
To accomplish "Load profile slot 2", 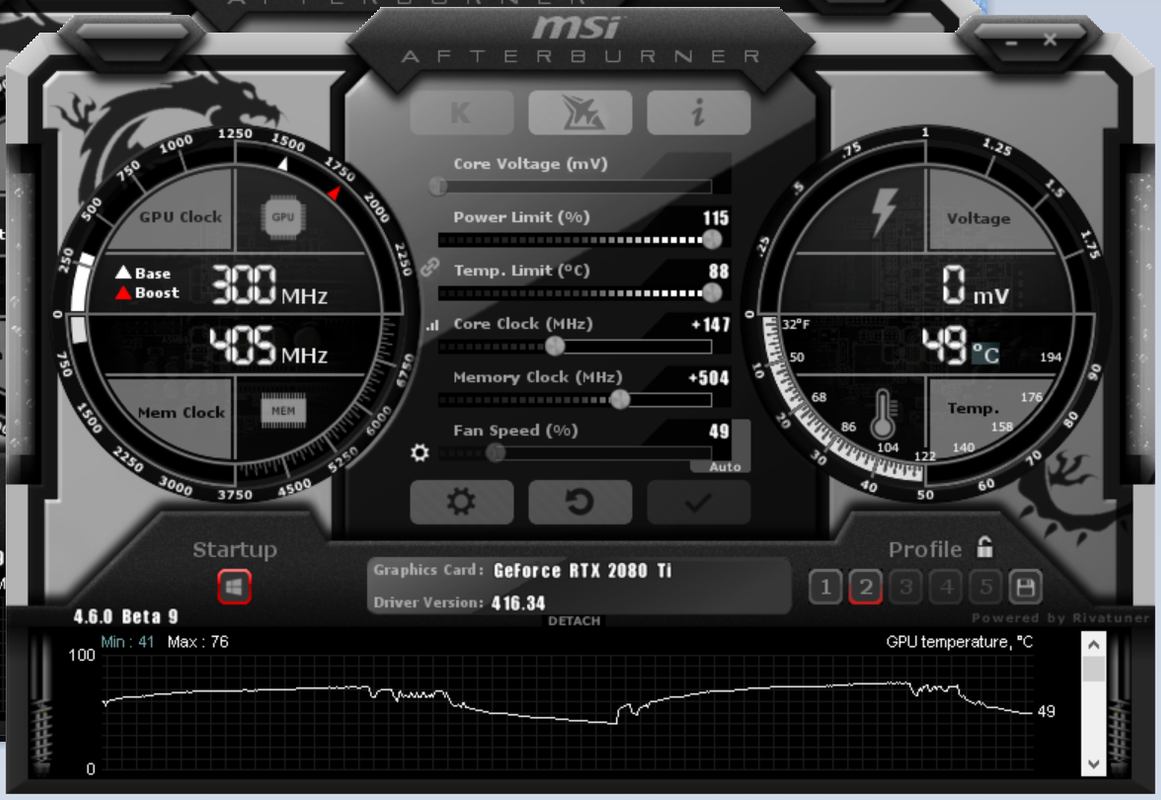I will (x=866, y=587).
